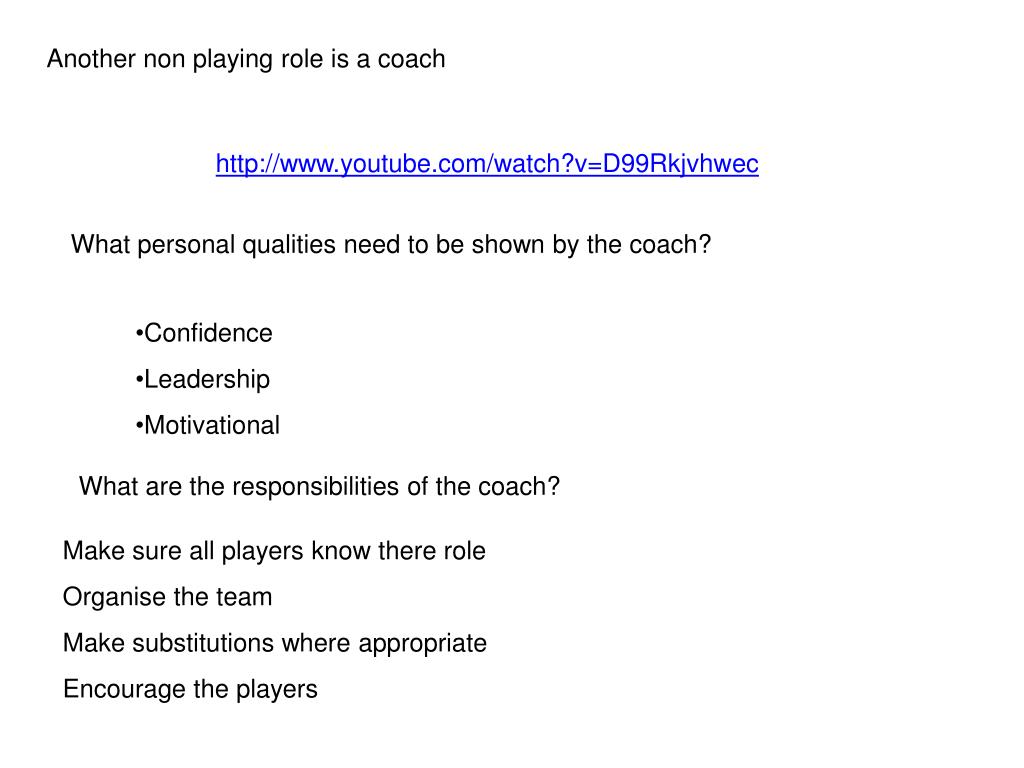
Task: Click the line 'Encourage the players'
Action: [190, 690]
